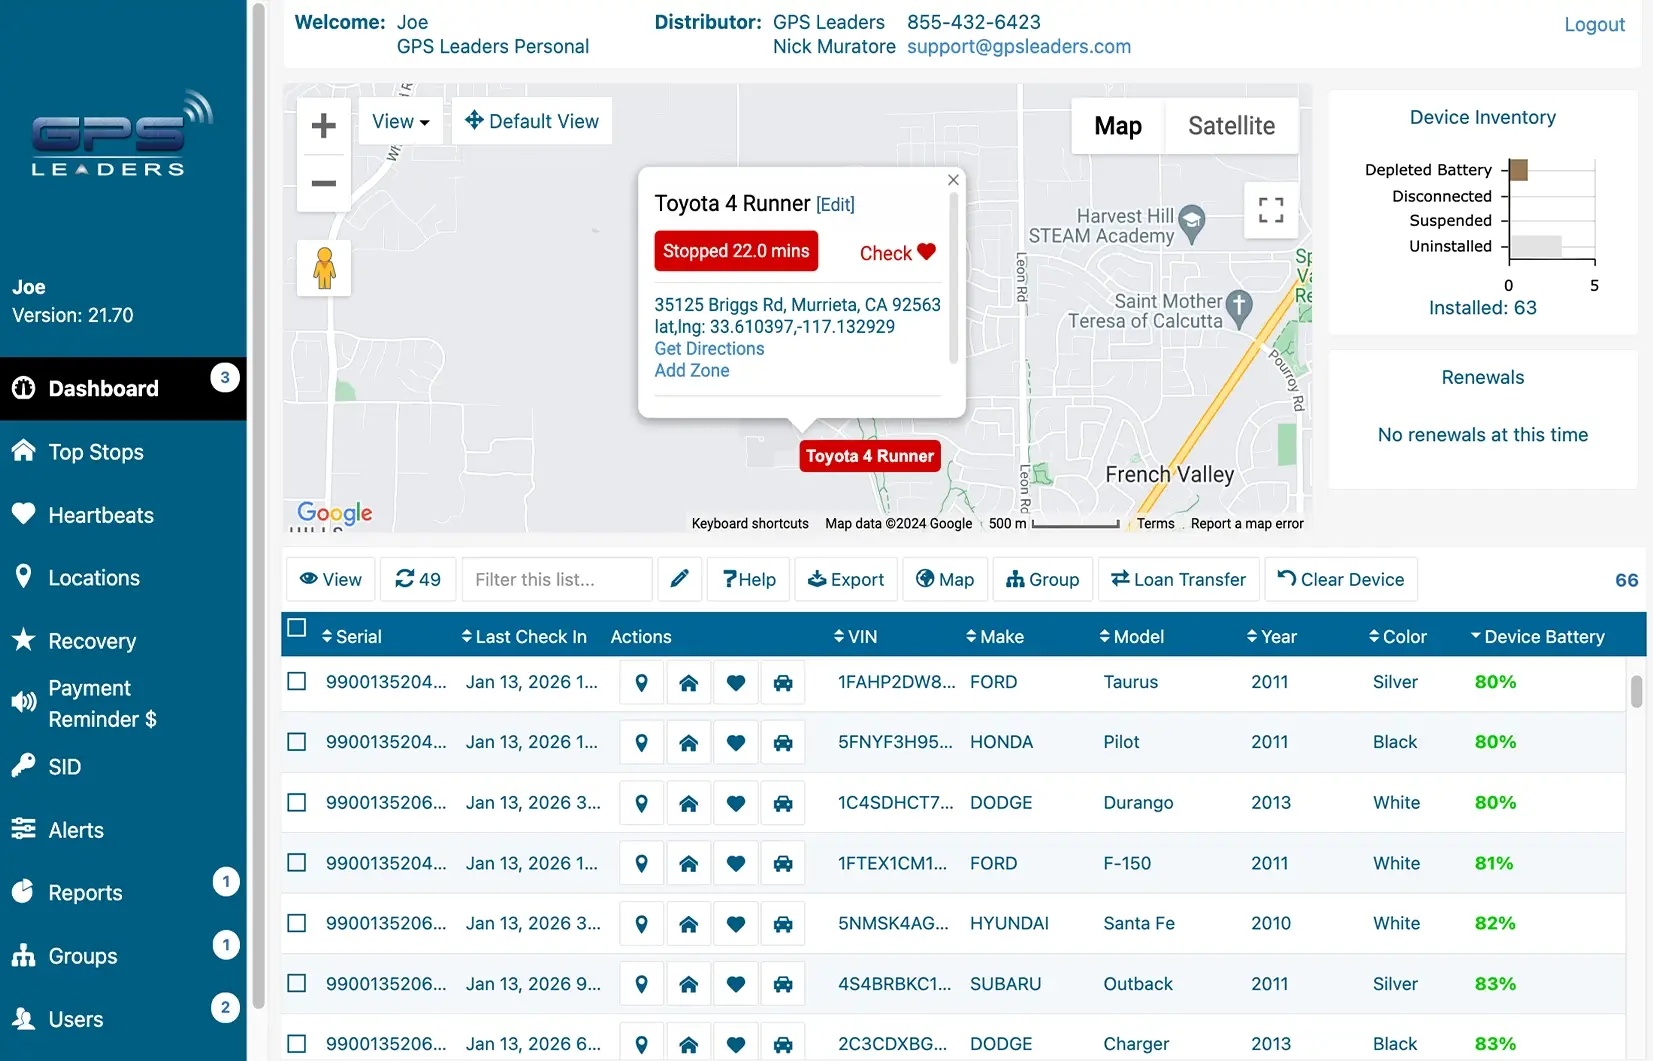The width and height of the screenshot is (1653, 1061).
Task: Select the checkbox on the HYUNDAI Santa Fe row
Action: point(296,923)
